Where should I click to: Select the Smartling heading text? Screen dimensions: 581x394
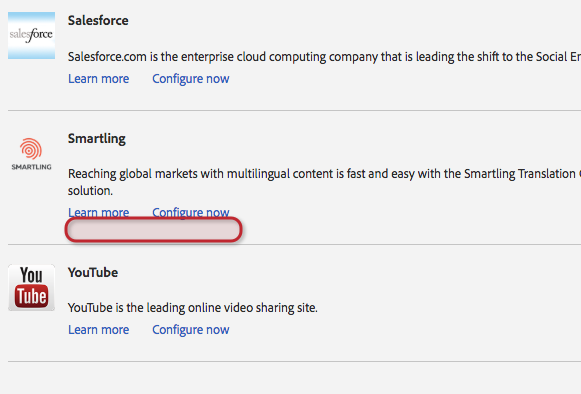pyautogui.click(x=97, y=139)
